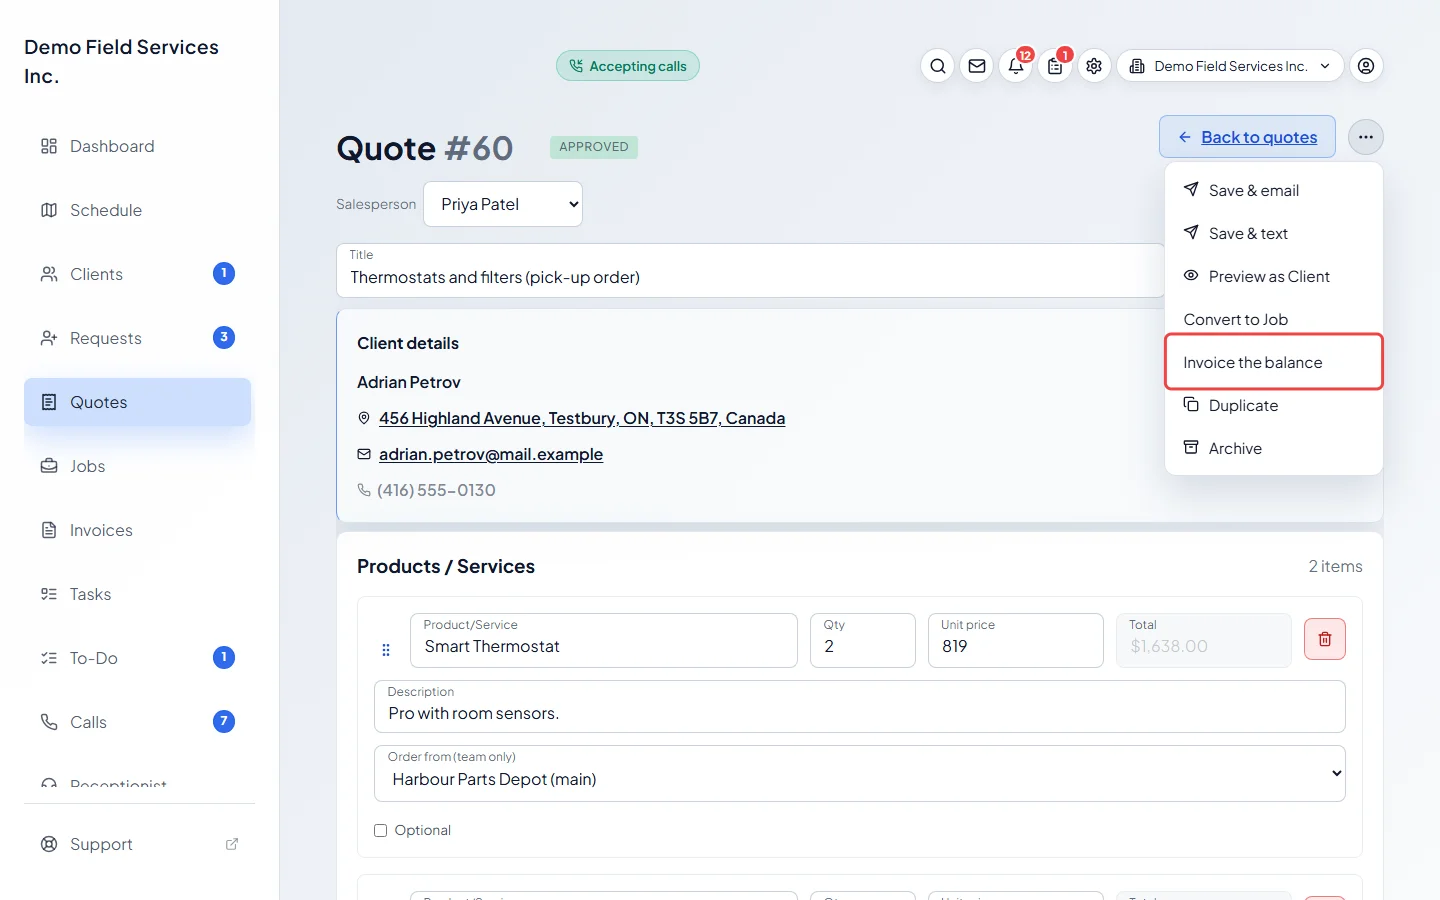
Task: Choose Preview as Client menu option
Action: 1274,276
